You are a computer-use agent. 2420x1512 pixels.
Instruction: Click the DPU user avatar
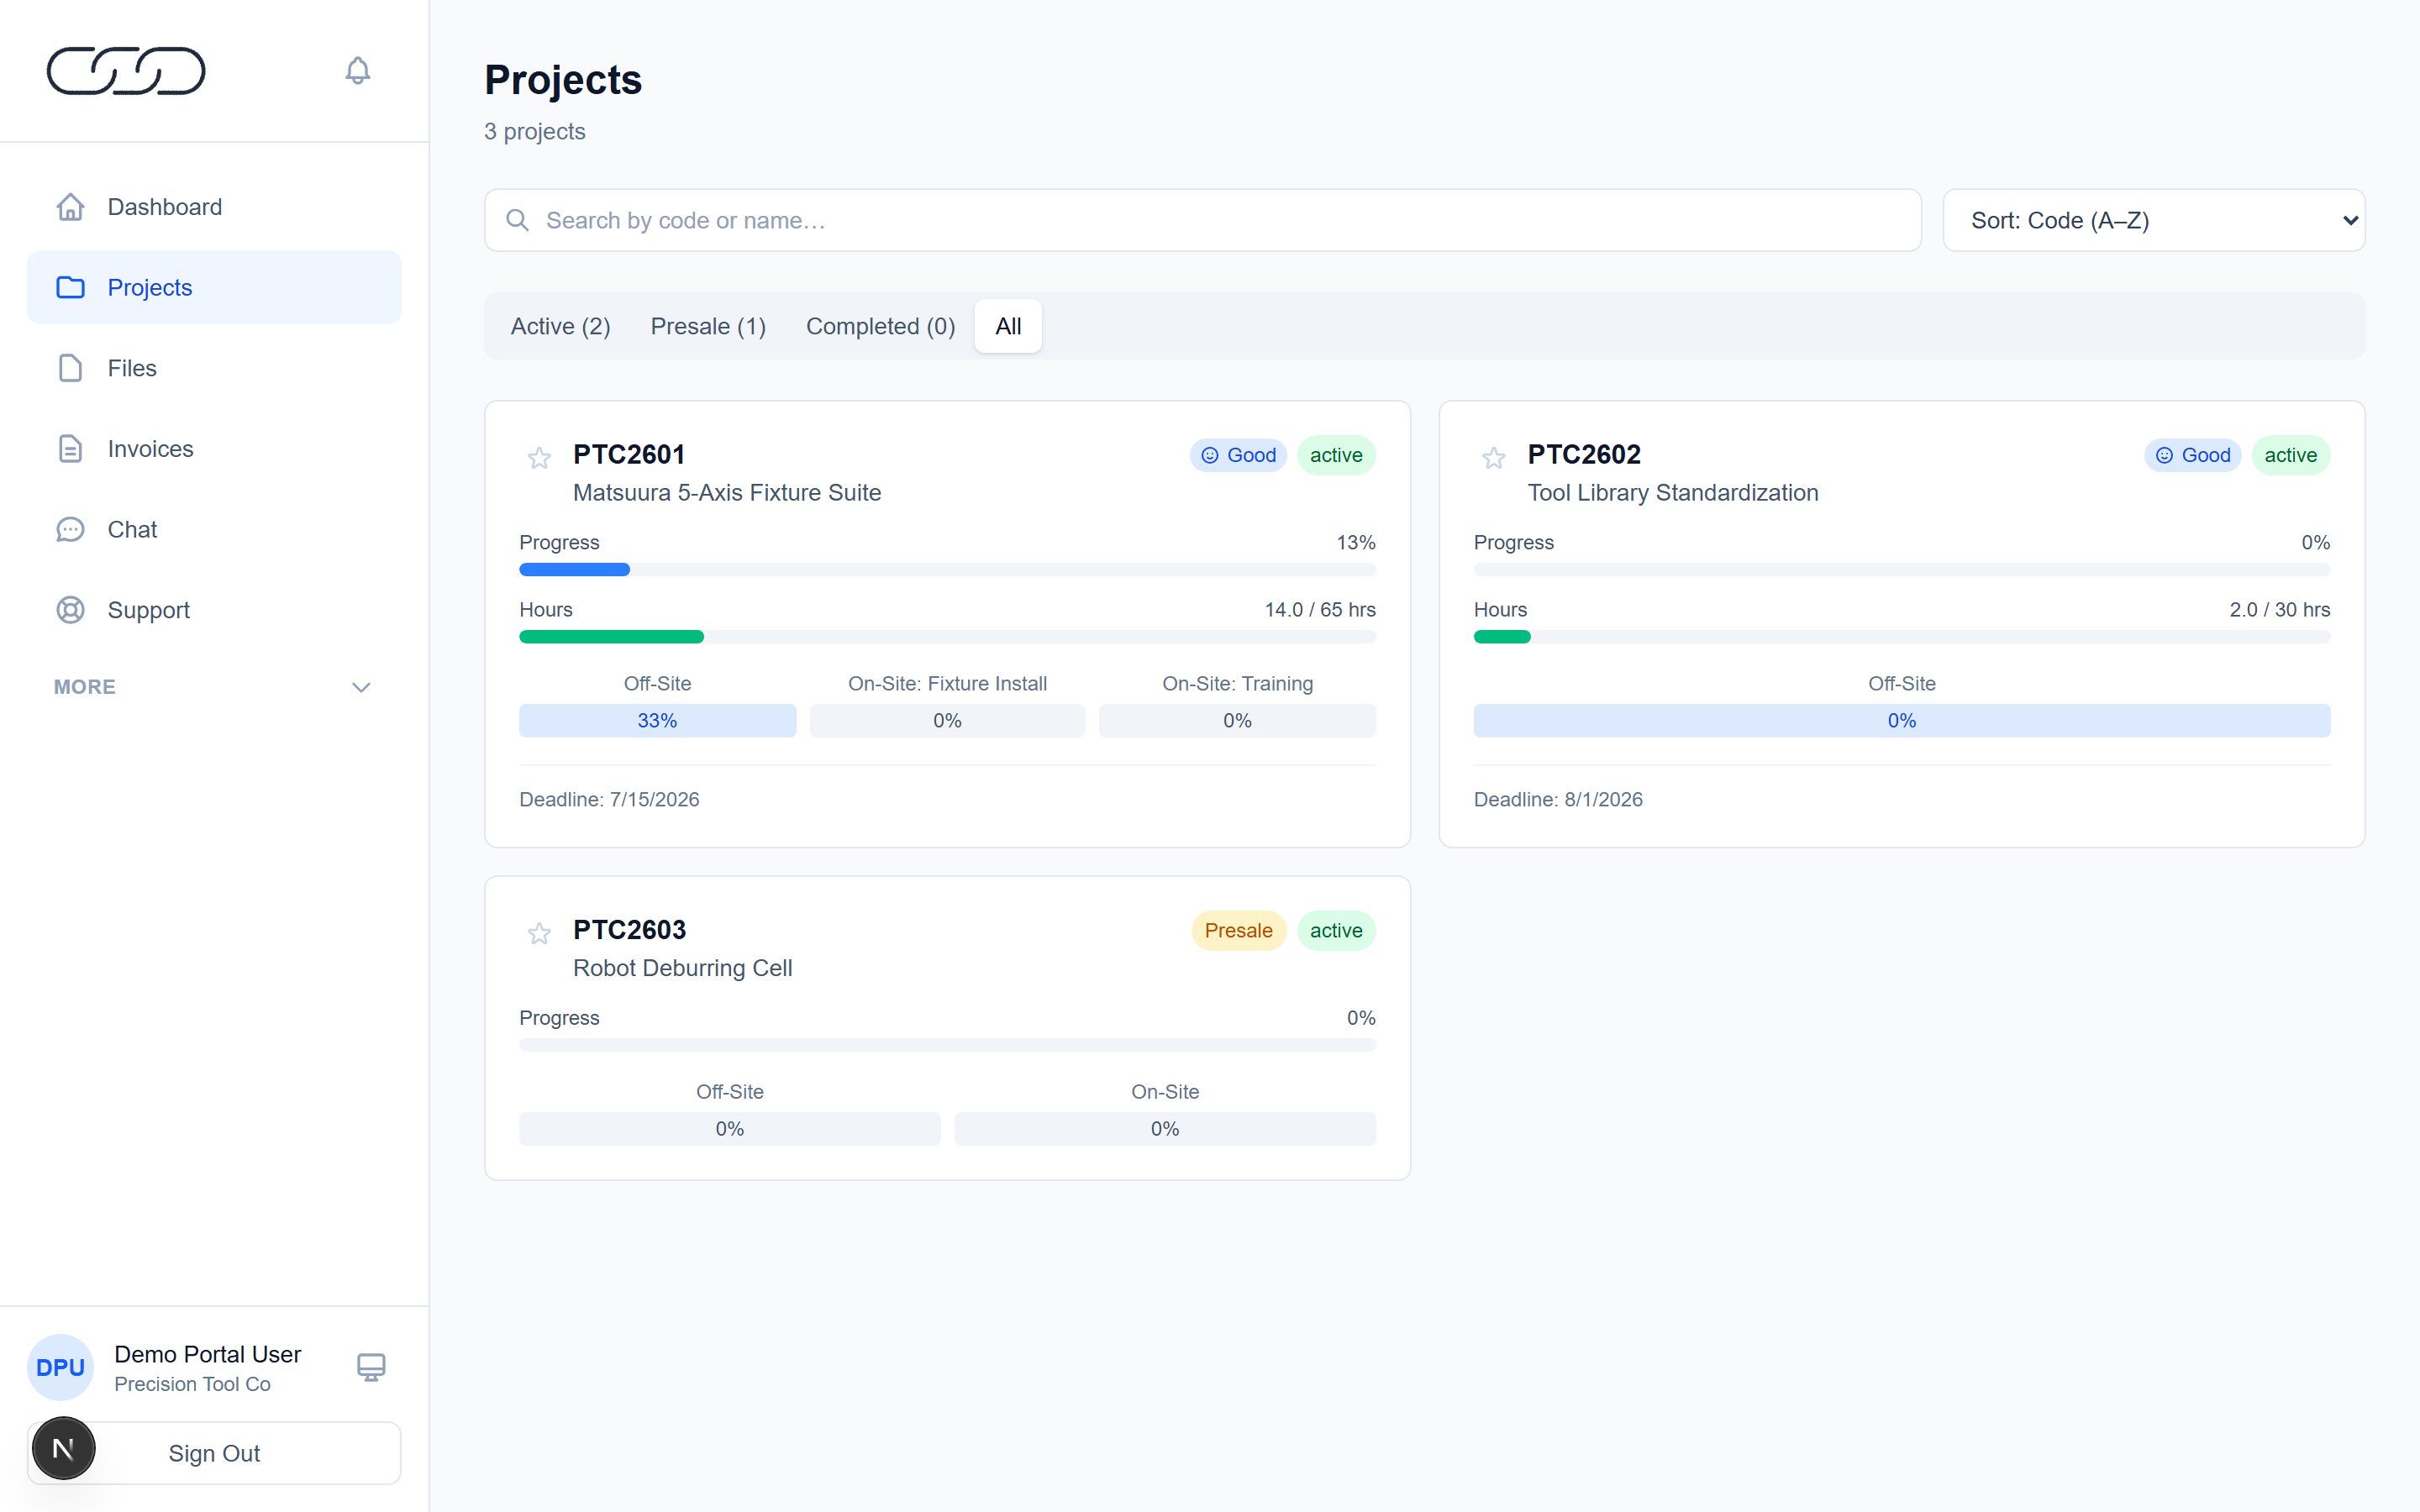coord(60,1367)
